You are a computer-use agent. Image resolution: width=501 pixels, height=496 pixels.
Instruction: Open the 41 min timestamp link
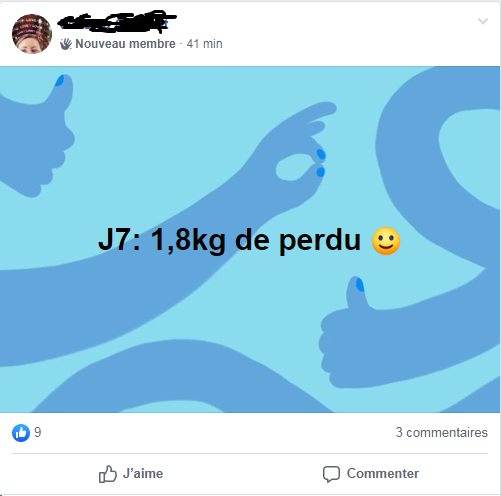204,44
